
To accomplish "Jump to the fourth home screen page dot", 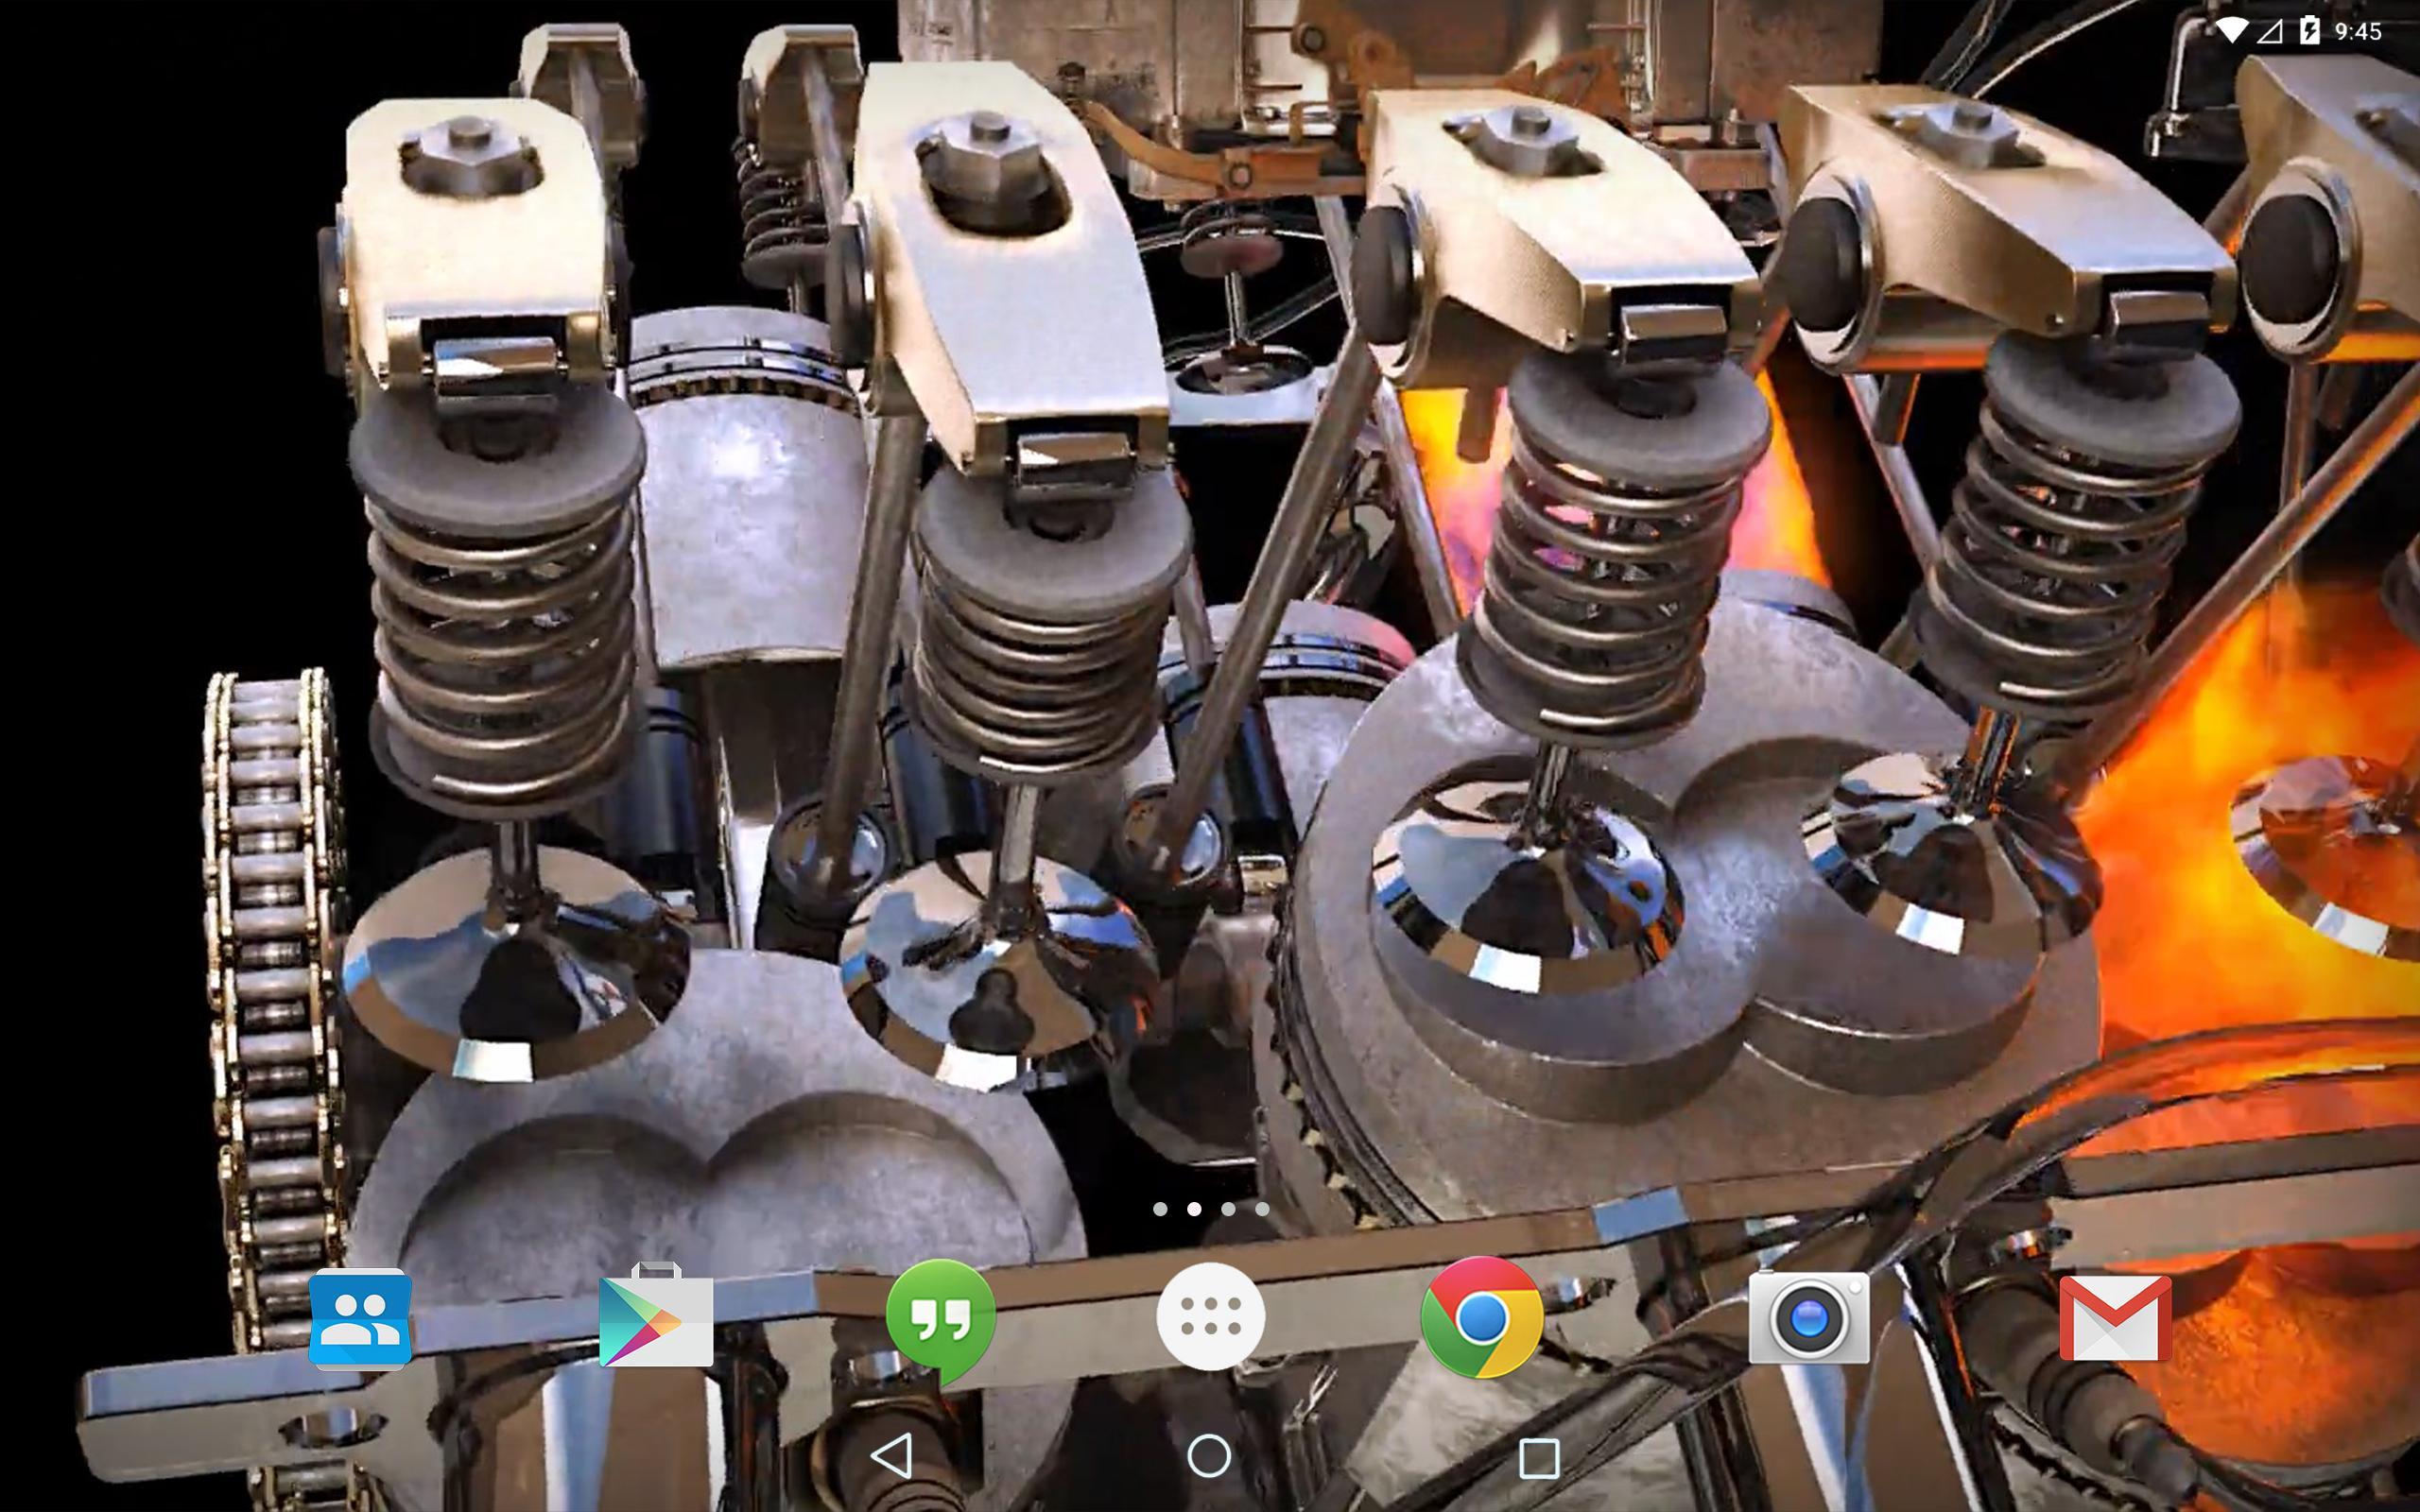I will pyautogui.click(x=1262, y=1209).
